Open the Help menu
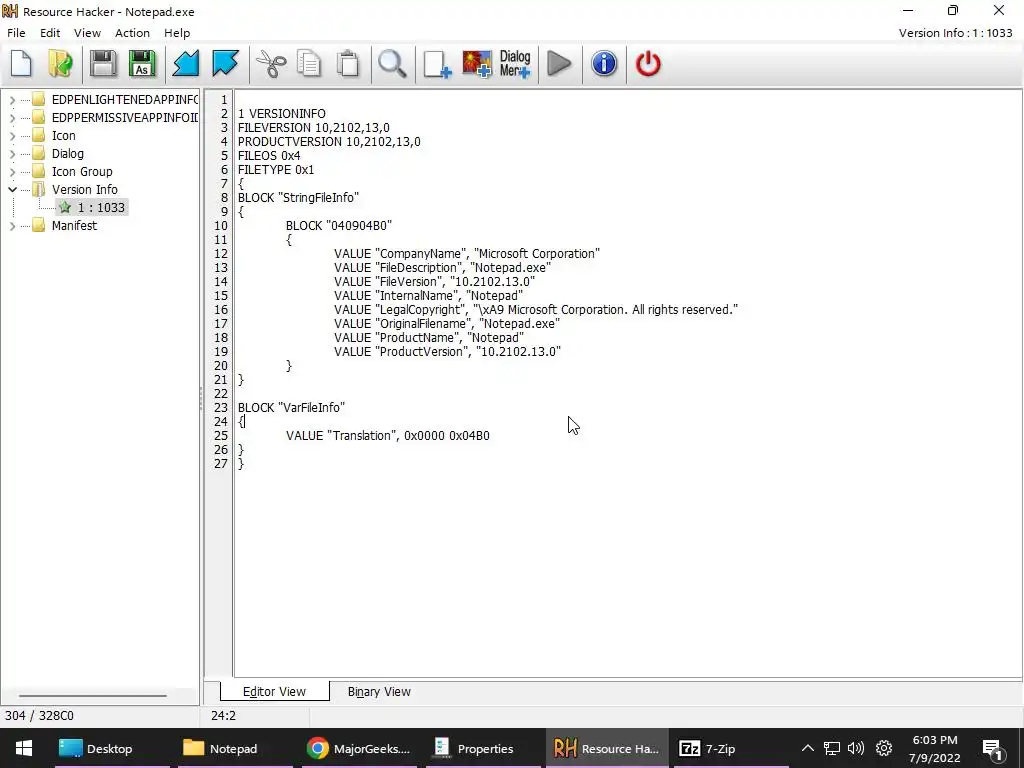This screenshot has height=768, width=1024. pos(176,33)
